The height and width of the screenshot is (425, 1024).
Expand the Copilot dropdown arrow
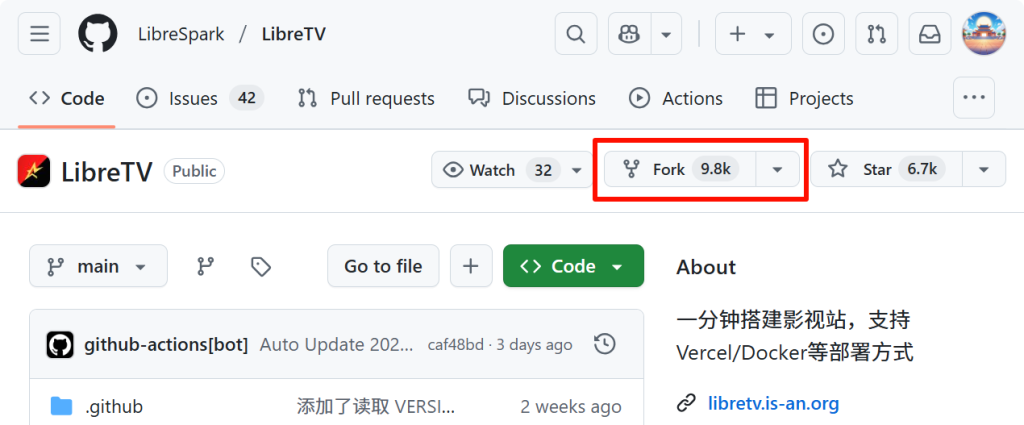point(666,33)
